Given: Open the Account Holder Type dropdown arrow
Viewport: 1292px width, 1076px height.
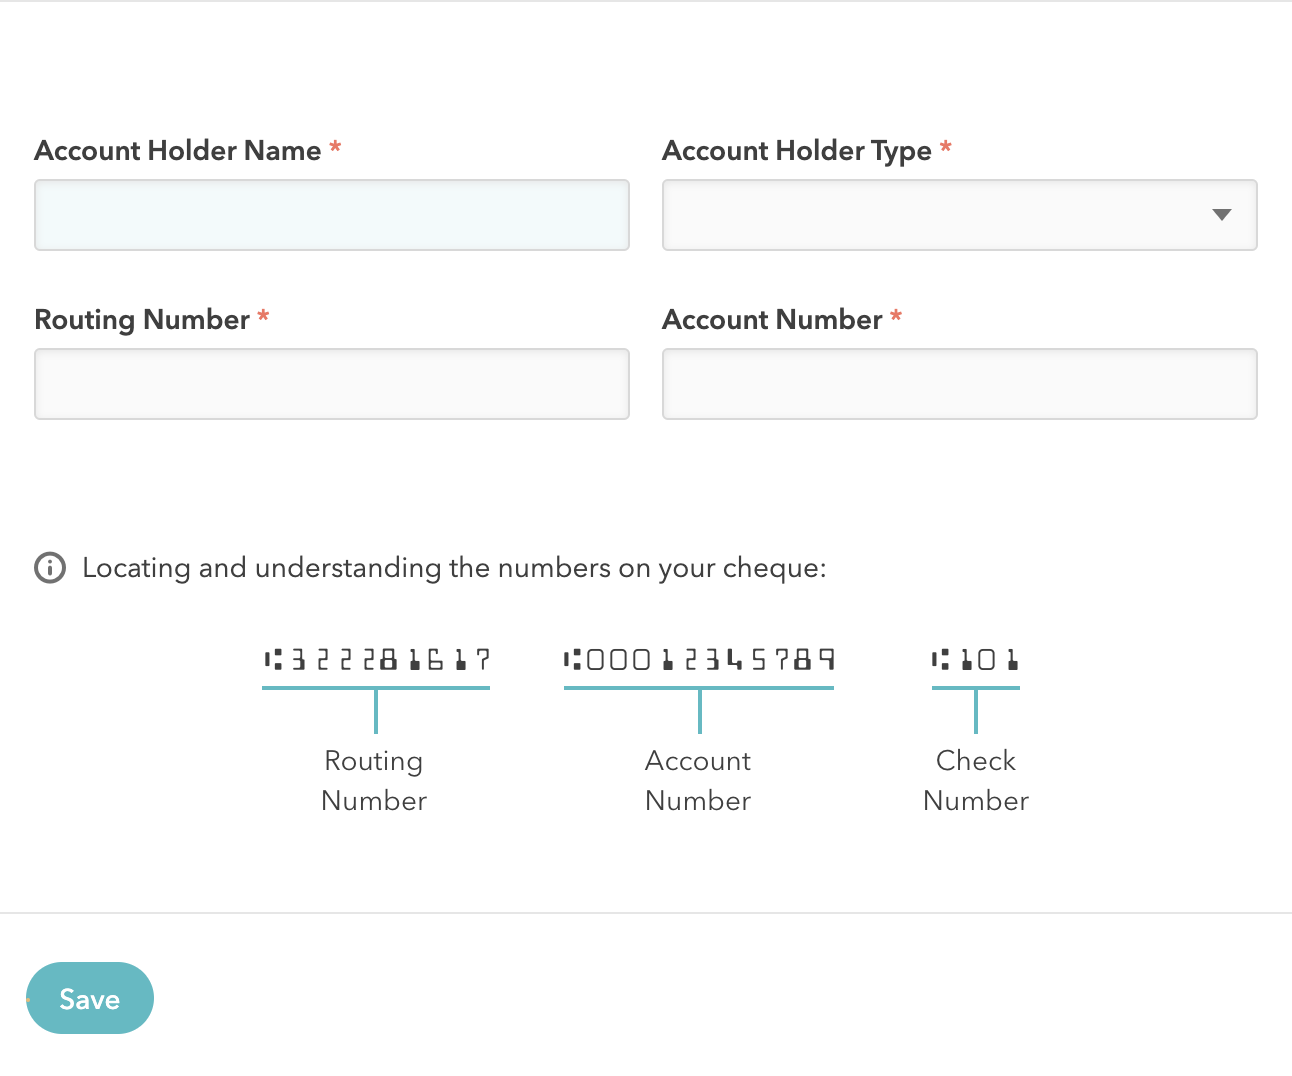Looking at the screenshot, I should pyautogui.click(x=1221, y=215).
